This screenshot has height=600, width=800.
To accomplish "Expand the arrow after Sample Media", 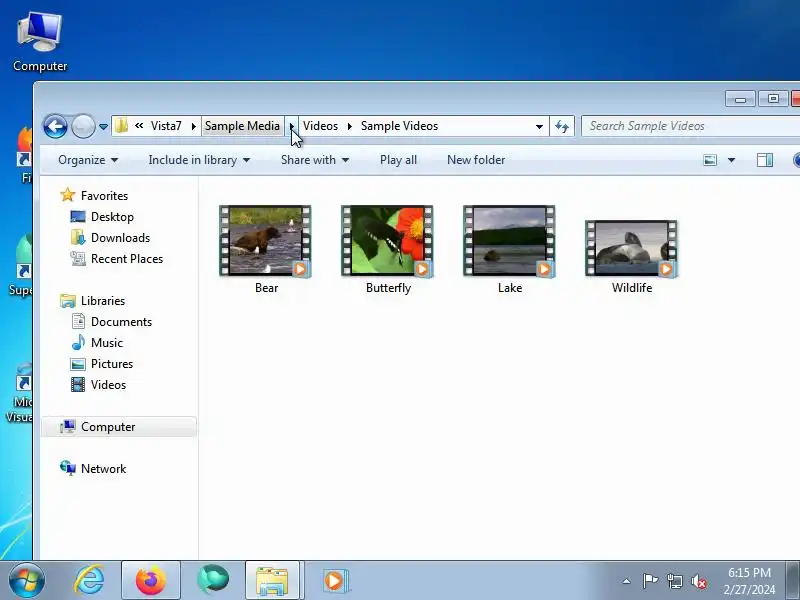I will point(291,126).
